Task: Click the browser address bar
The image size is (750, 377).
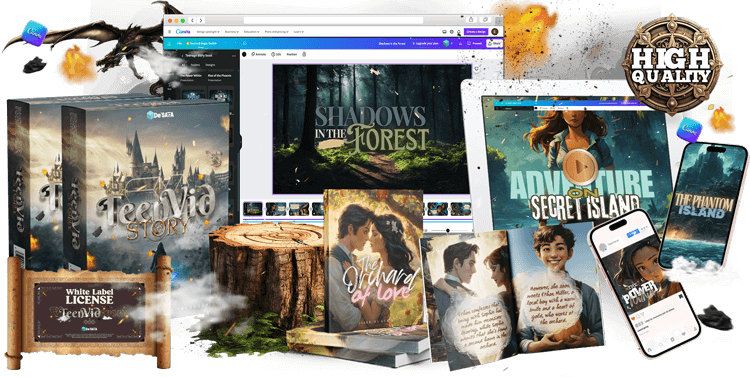Action: tap(333, 20)
